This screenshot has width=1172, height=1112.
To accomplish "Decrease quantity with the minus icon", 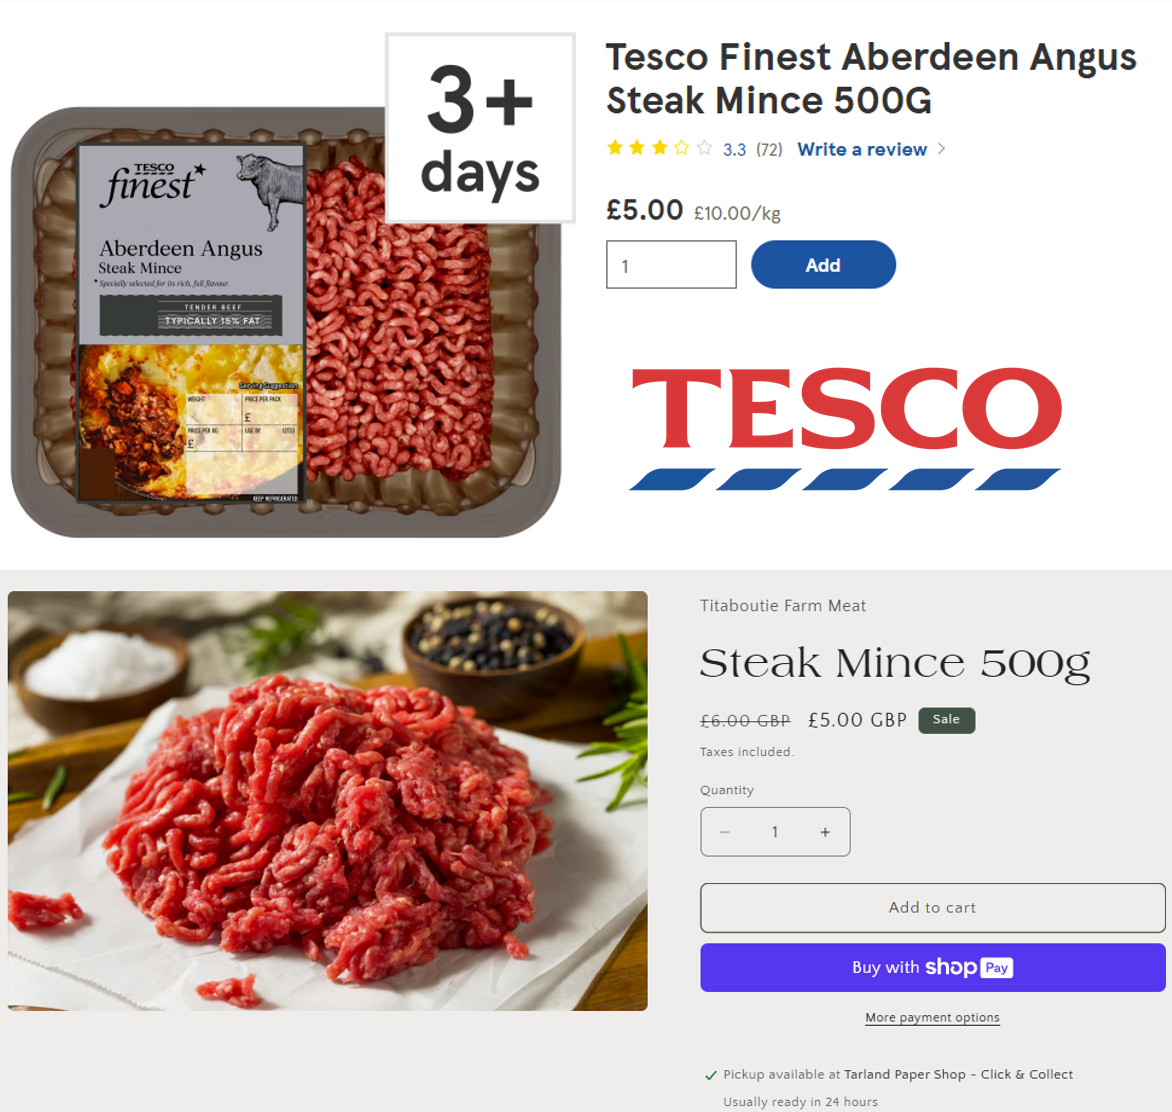I will (x=724, y=832).
